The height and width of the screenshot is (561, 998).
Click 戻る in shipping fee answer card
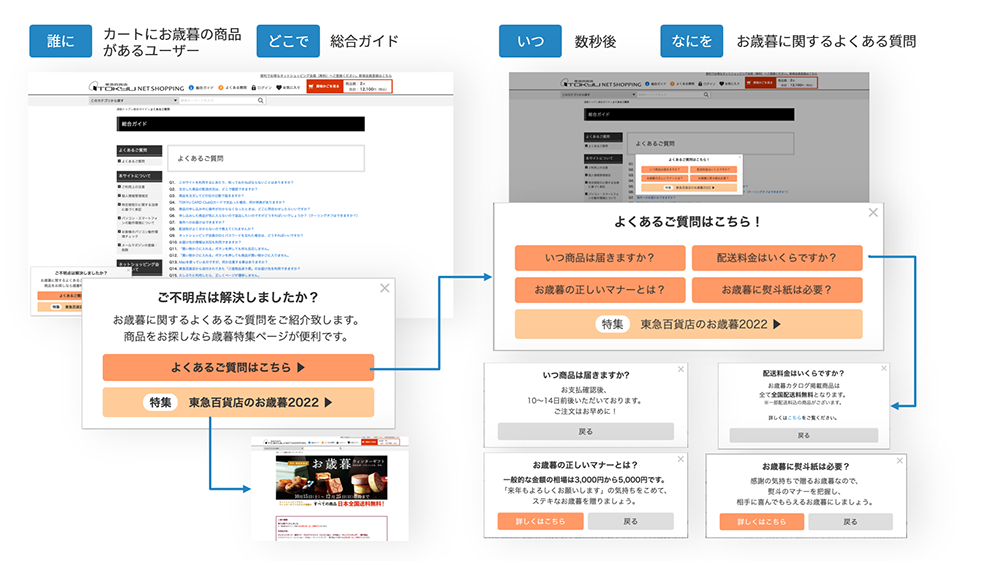point(803,435)
